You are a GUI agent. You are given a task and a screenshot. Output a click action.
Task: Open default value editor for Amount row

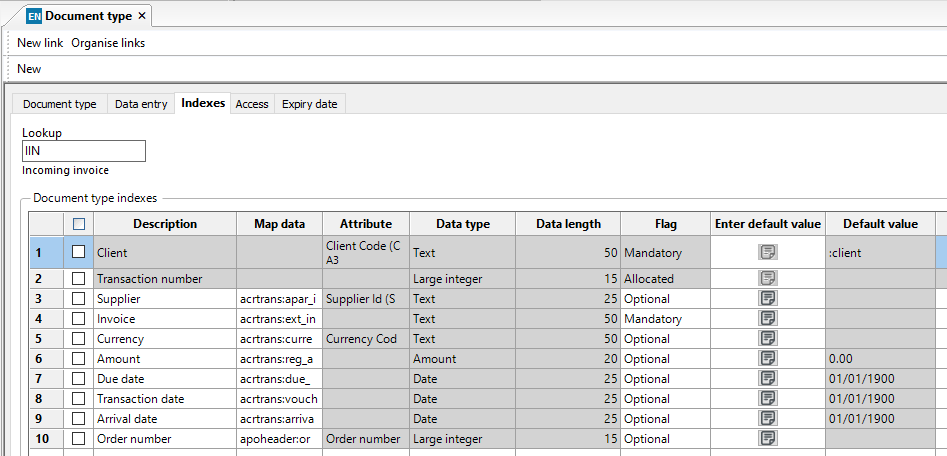(x=767, y=359)
